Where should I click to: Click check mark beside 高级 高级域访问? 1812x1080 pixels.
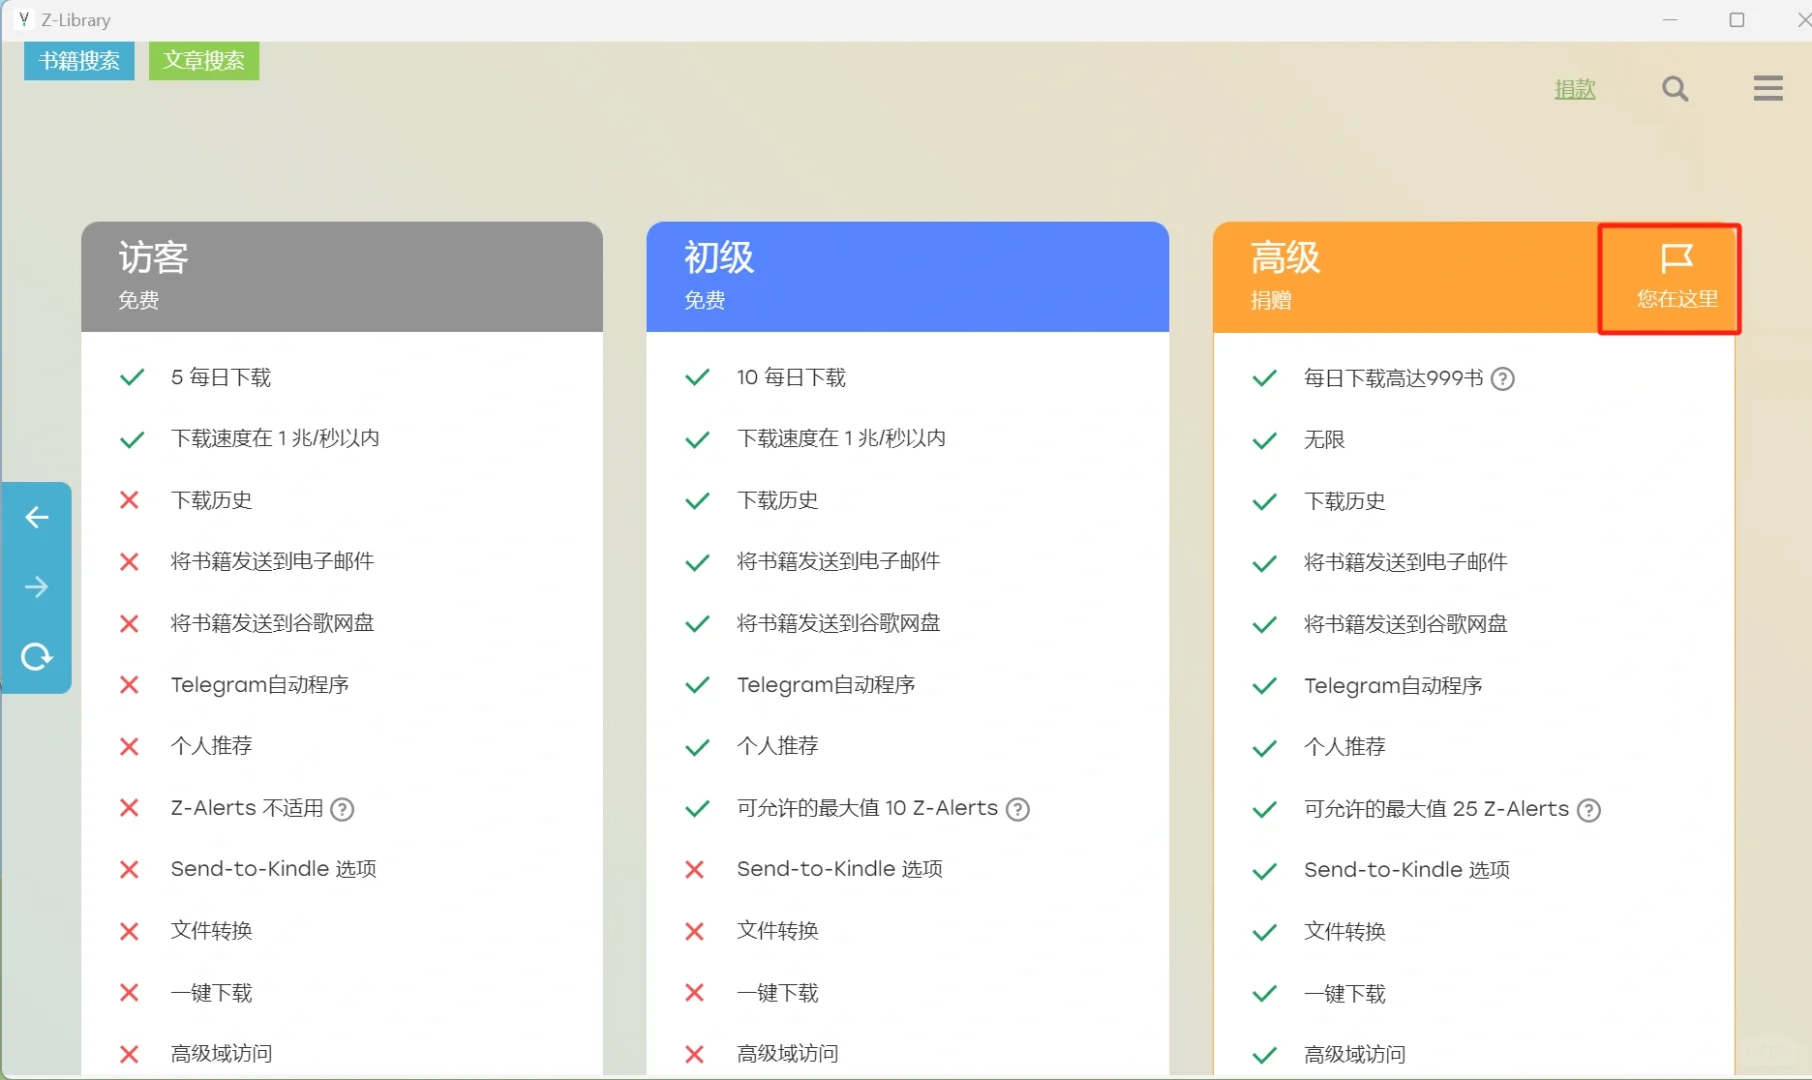pyautogui.click(x=1264, y=1055)
